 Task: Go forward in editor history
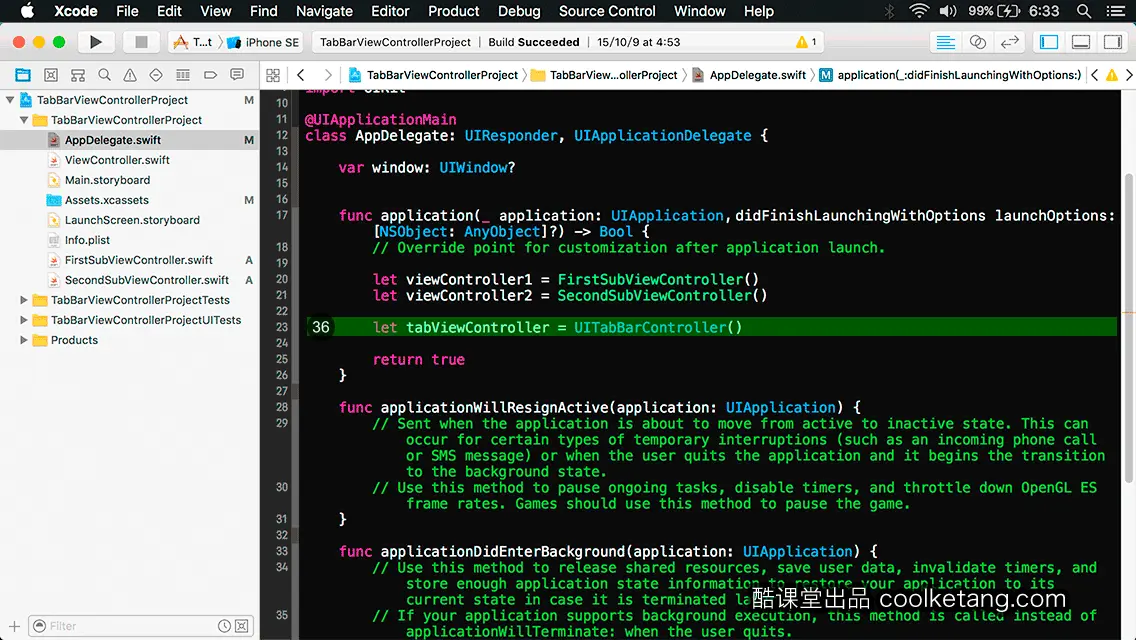(x=327, y=75)
